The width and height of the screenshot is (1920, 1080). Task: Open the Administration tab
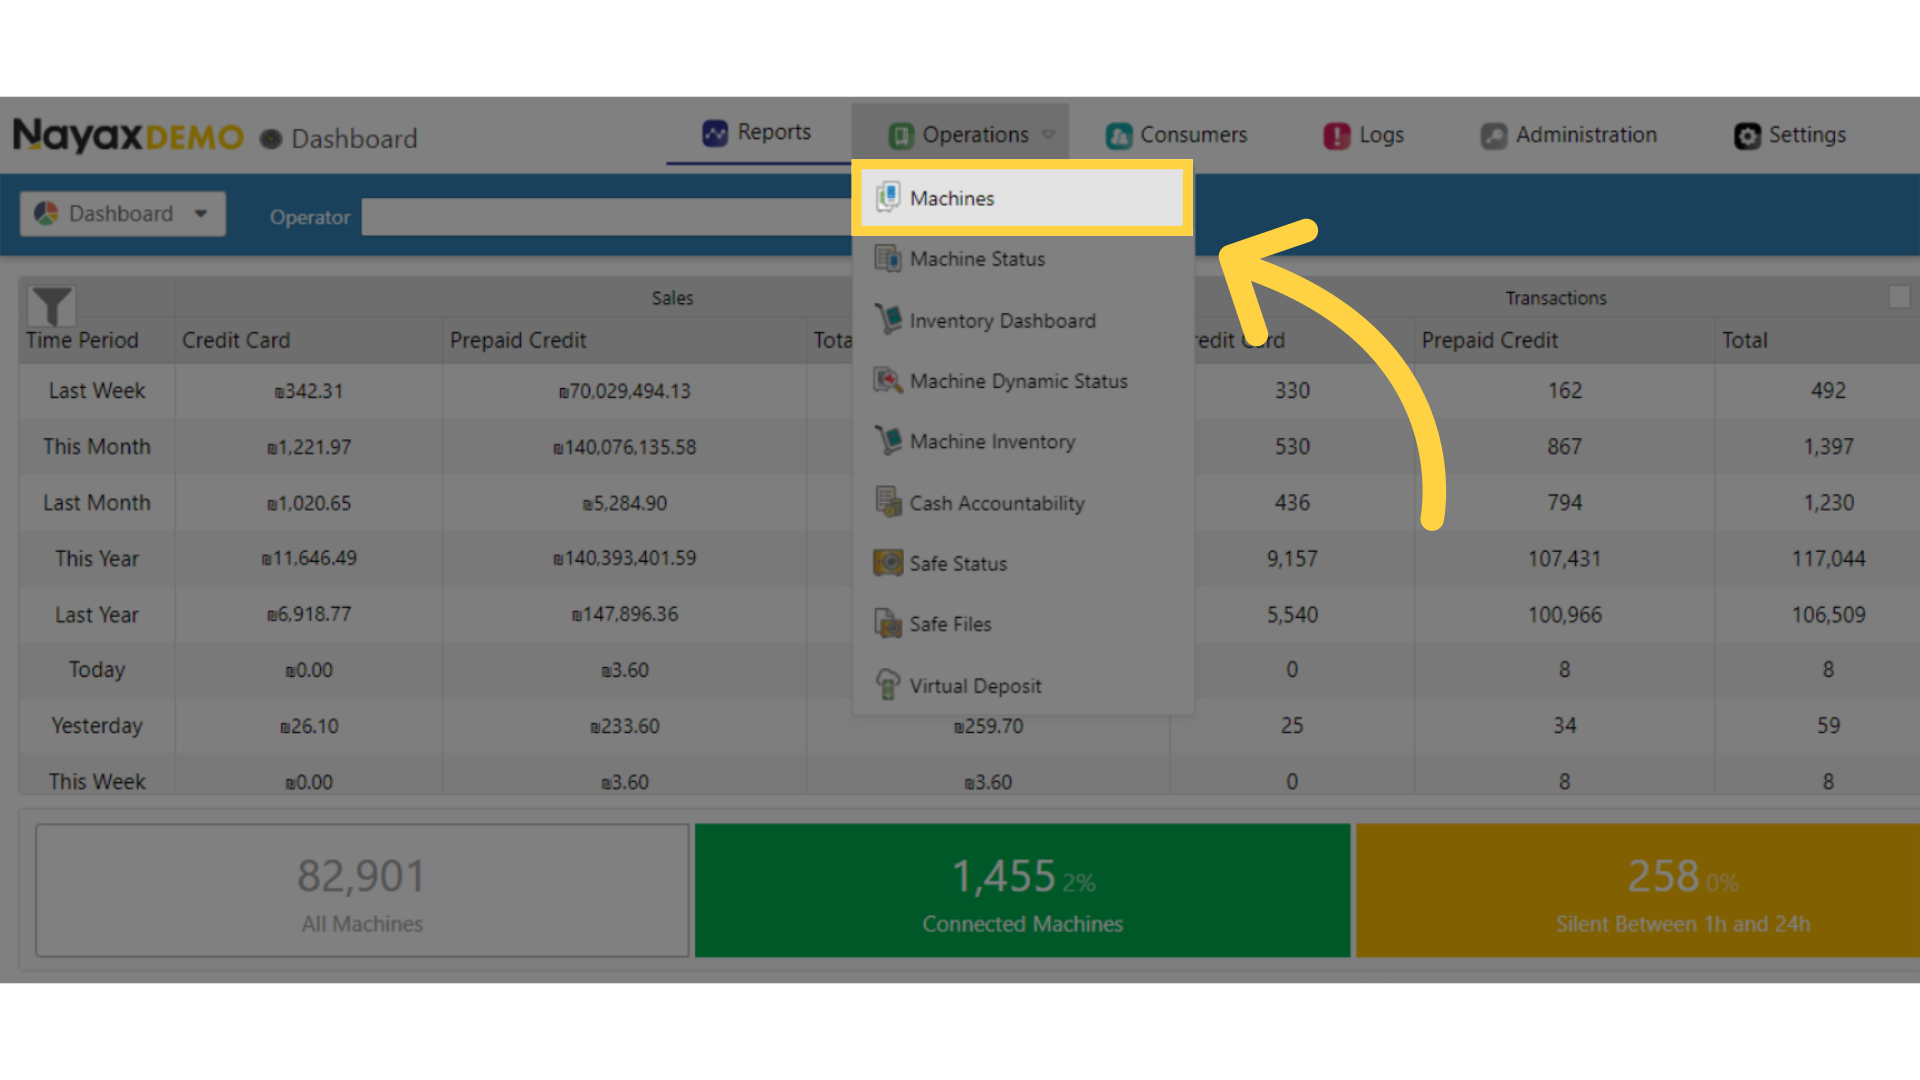pyautogui.click(x=1568, y=134)
